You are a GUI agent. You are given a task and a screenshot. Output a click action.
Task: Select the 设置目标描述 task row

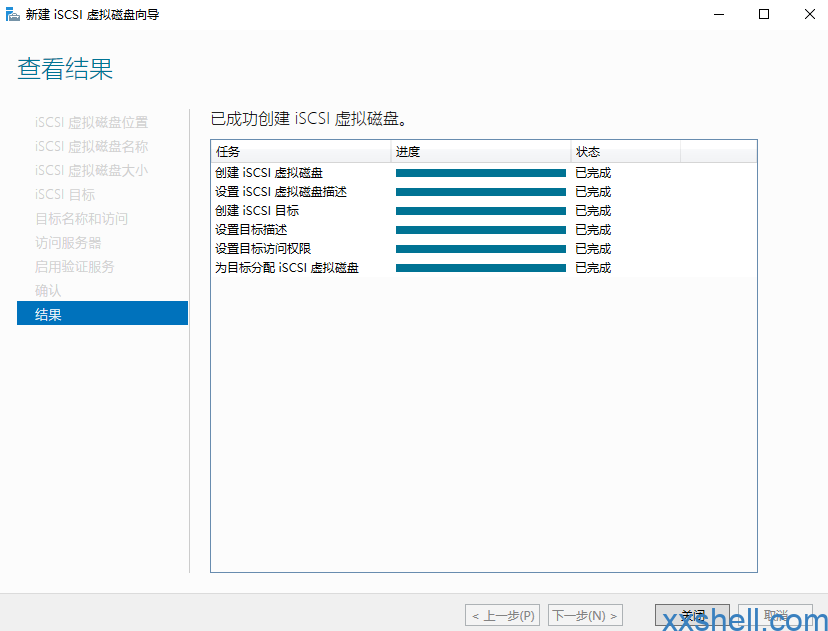click(484, 230)
